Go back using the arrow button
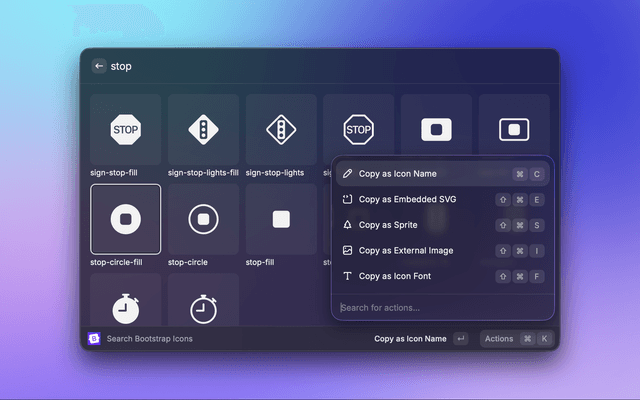Image resolution: width=640 pixels, height=400 pixels. click(99, 66)
